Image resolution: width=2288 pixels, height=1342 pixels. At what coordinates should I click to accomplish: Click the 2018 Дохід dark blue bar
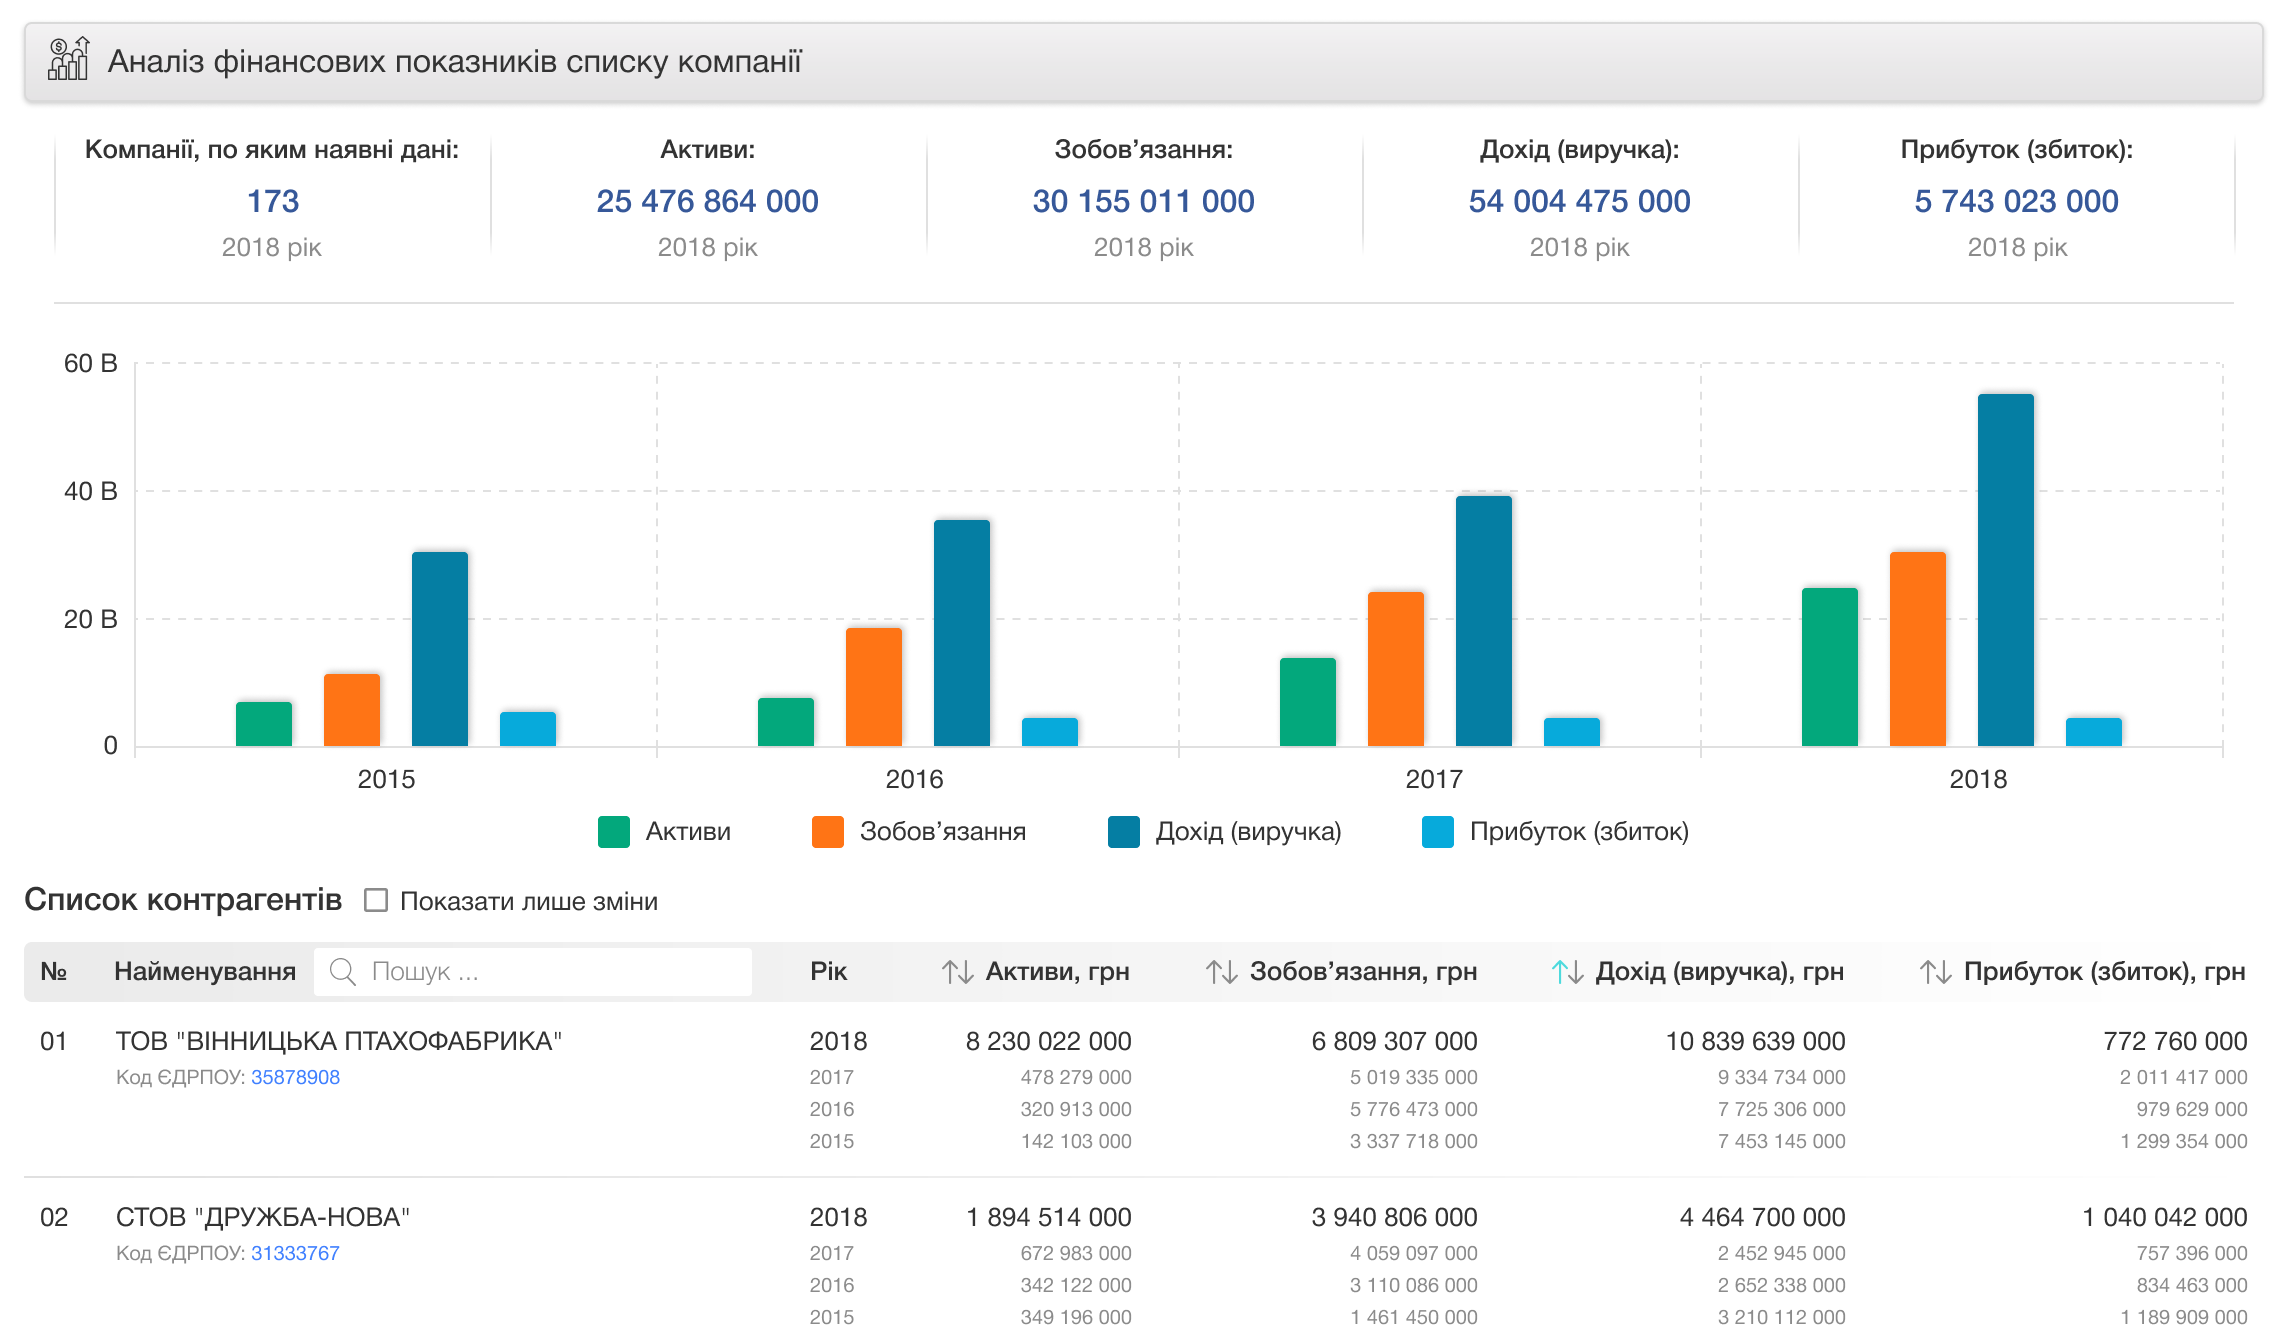[x=2005, y=570]
